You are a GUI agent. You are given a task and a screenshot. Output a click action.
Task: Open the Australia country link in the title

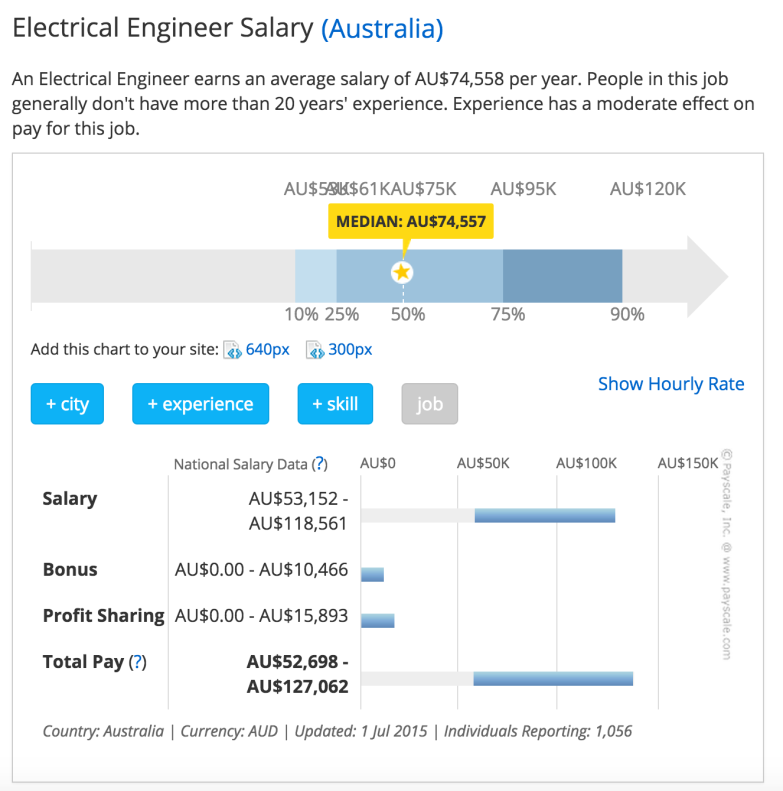pyautogui.click(x=382, y=29)
